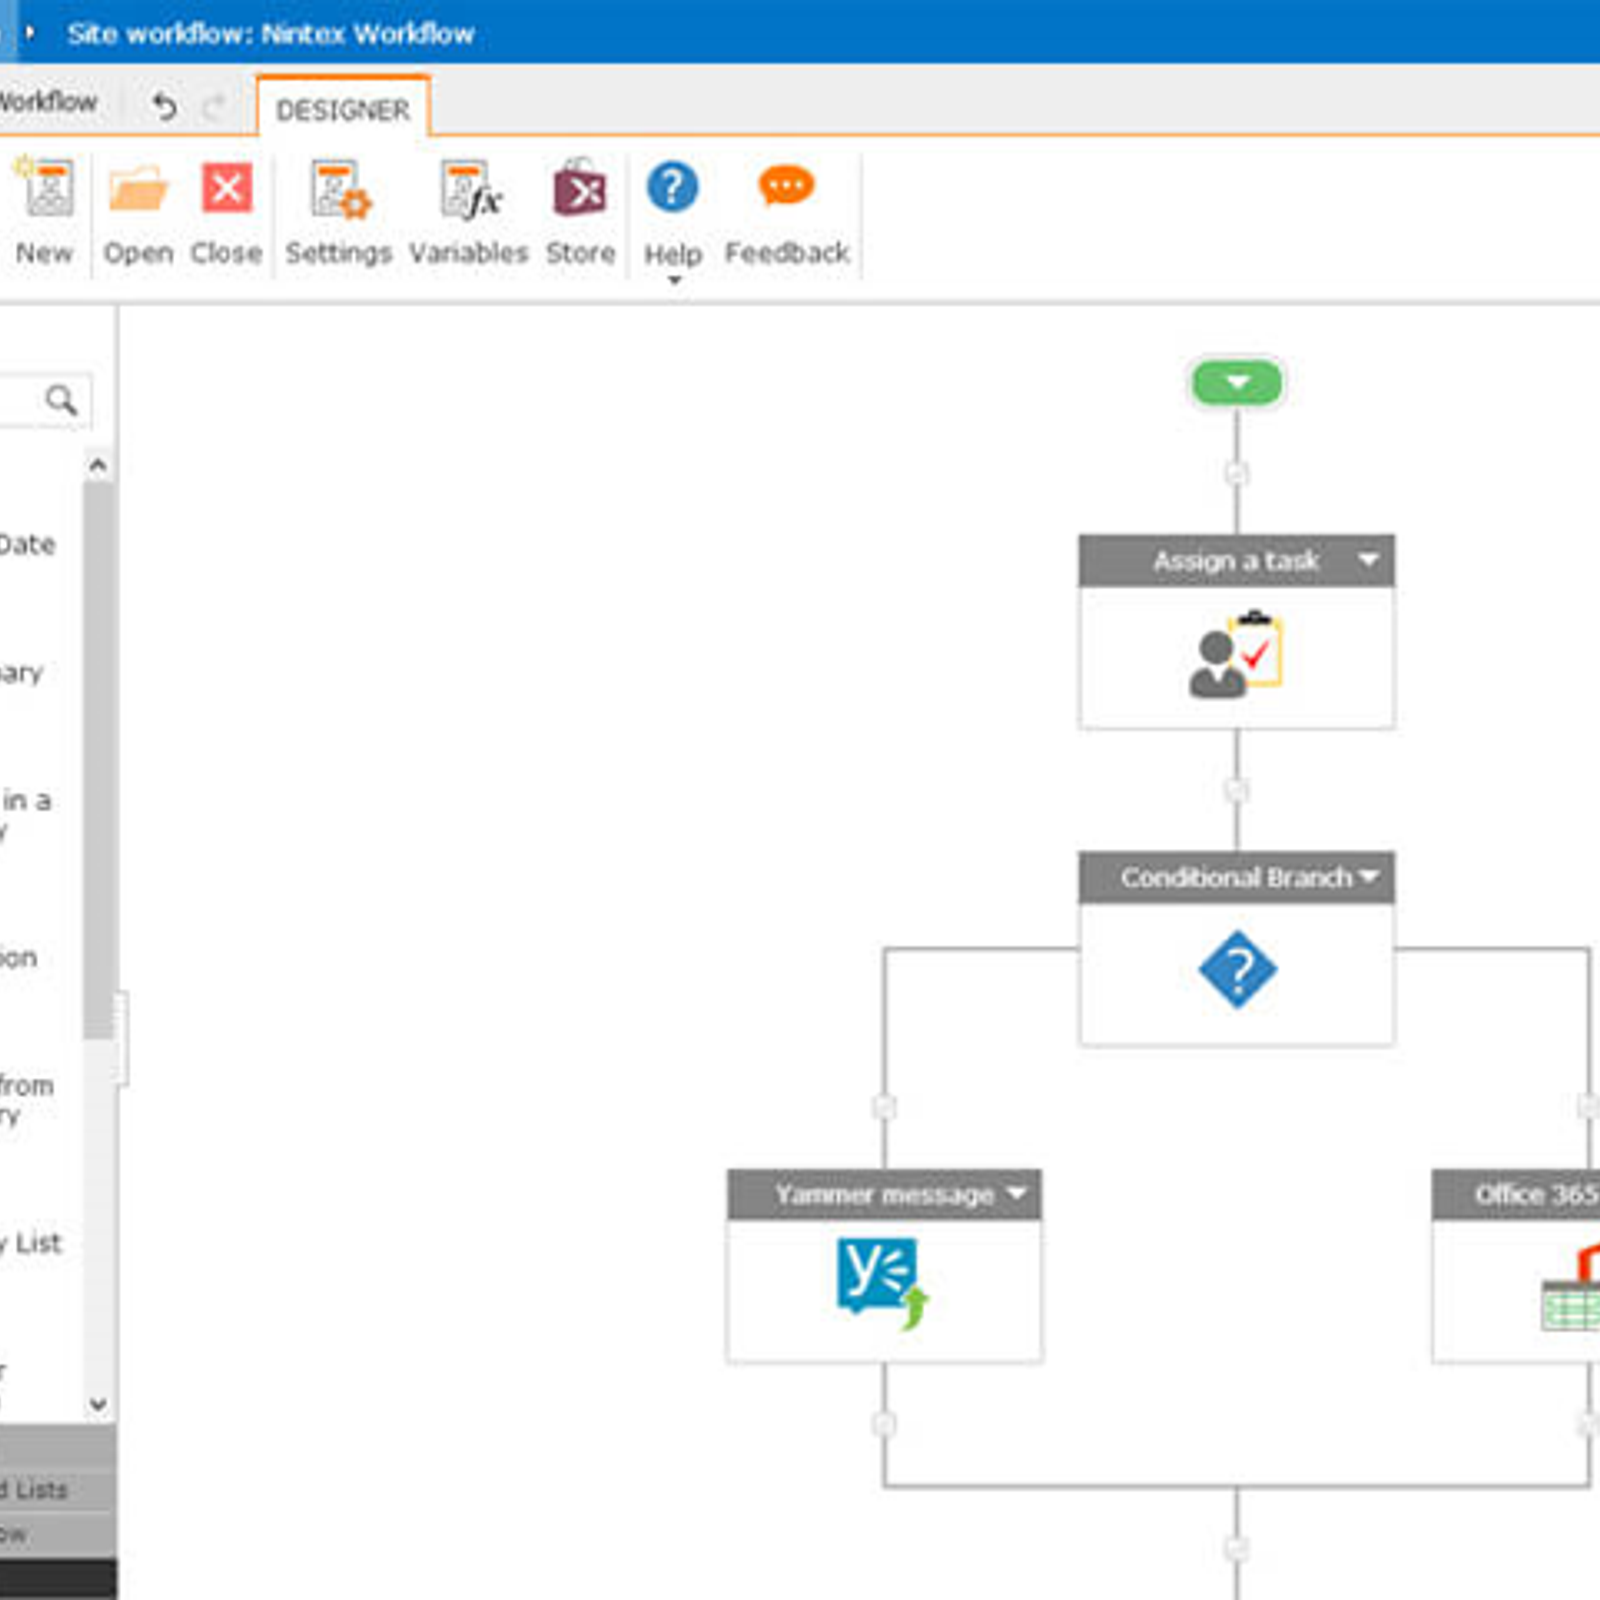Open the Conditional Branch dropdown arrow

pos(1369,877)
